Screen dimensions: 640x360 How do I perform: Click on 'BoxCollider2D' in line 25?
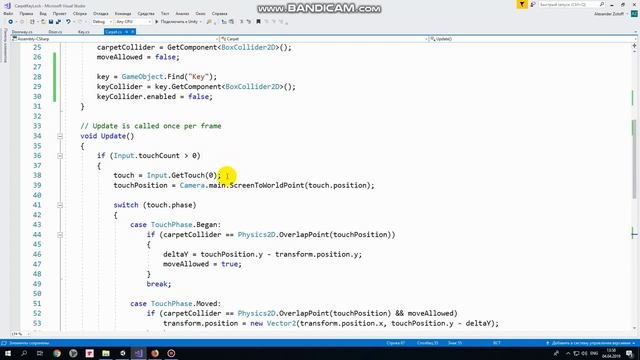[x=248, y=47]
